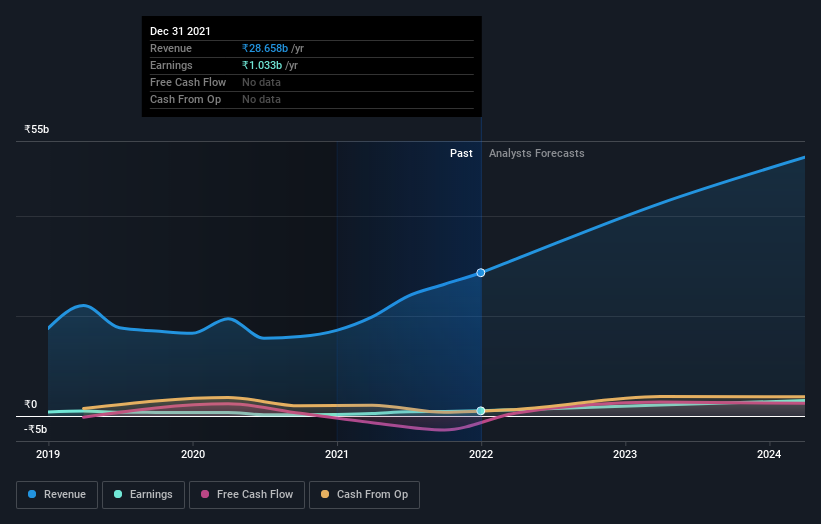
Task: Click the ₹0 y-axis label
Action: pyautogui.click(x=31, y=404)
